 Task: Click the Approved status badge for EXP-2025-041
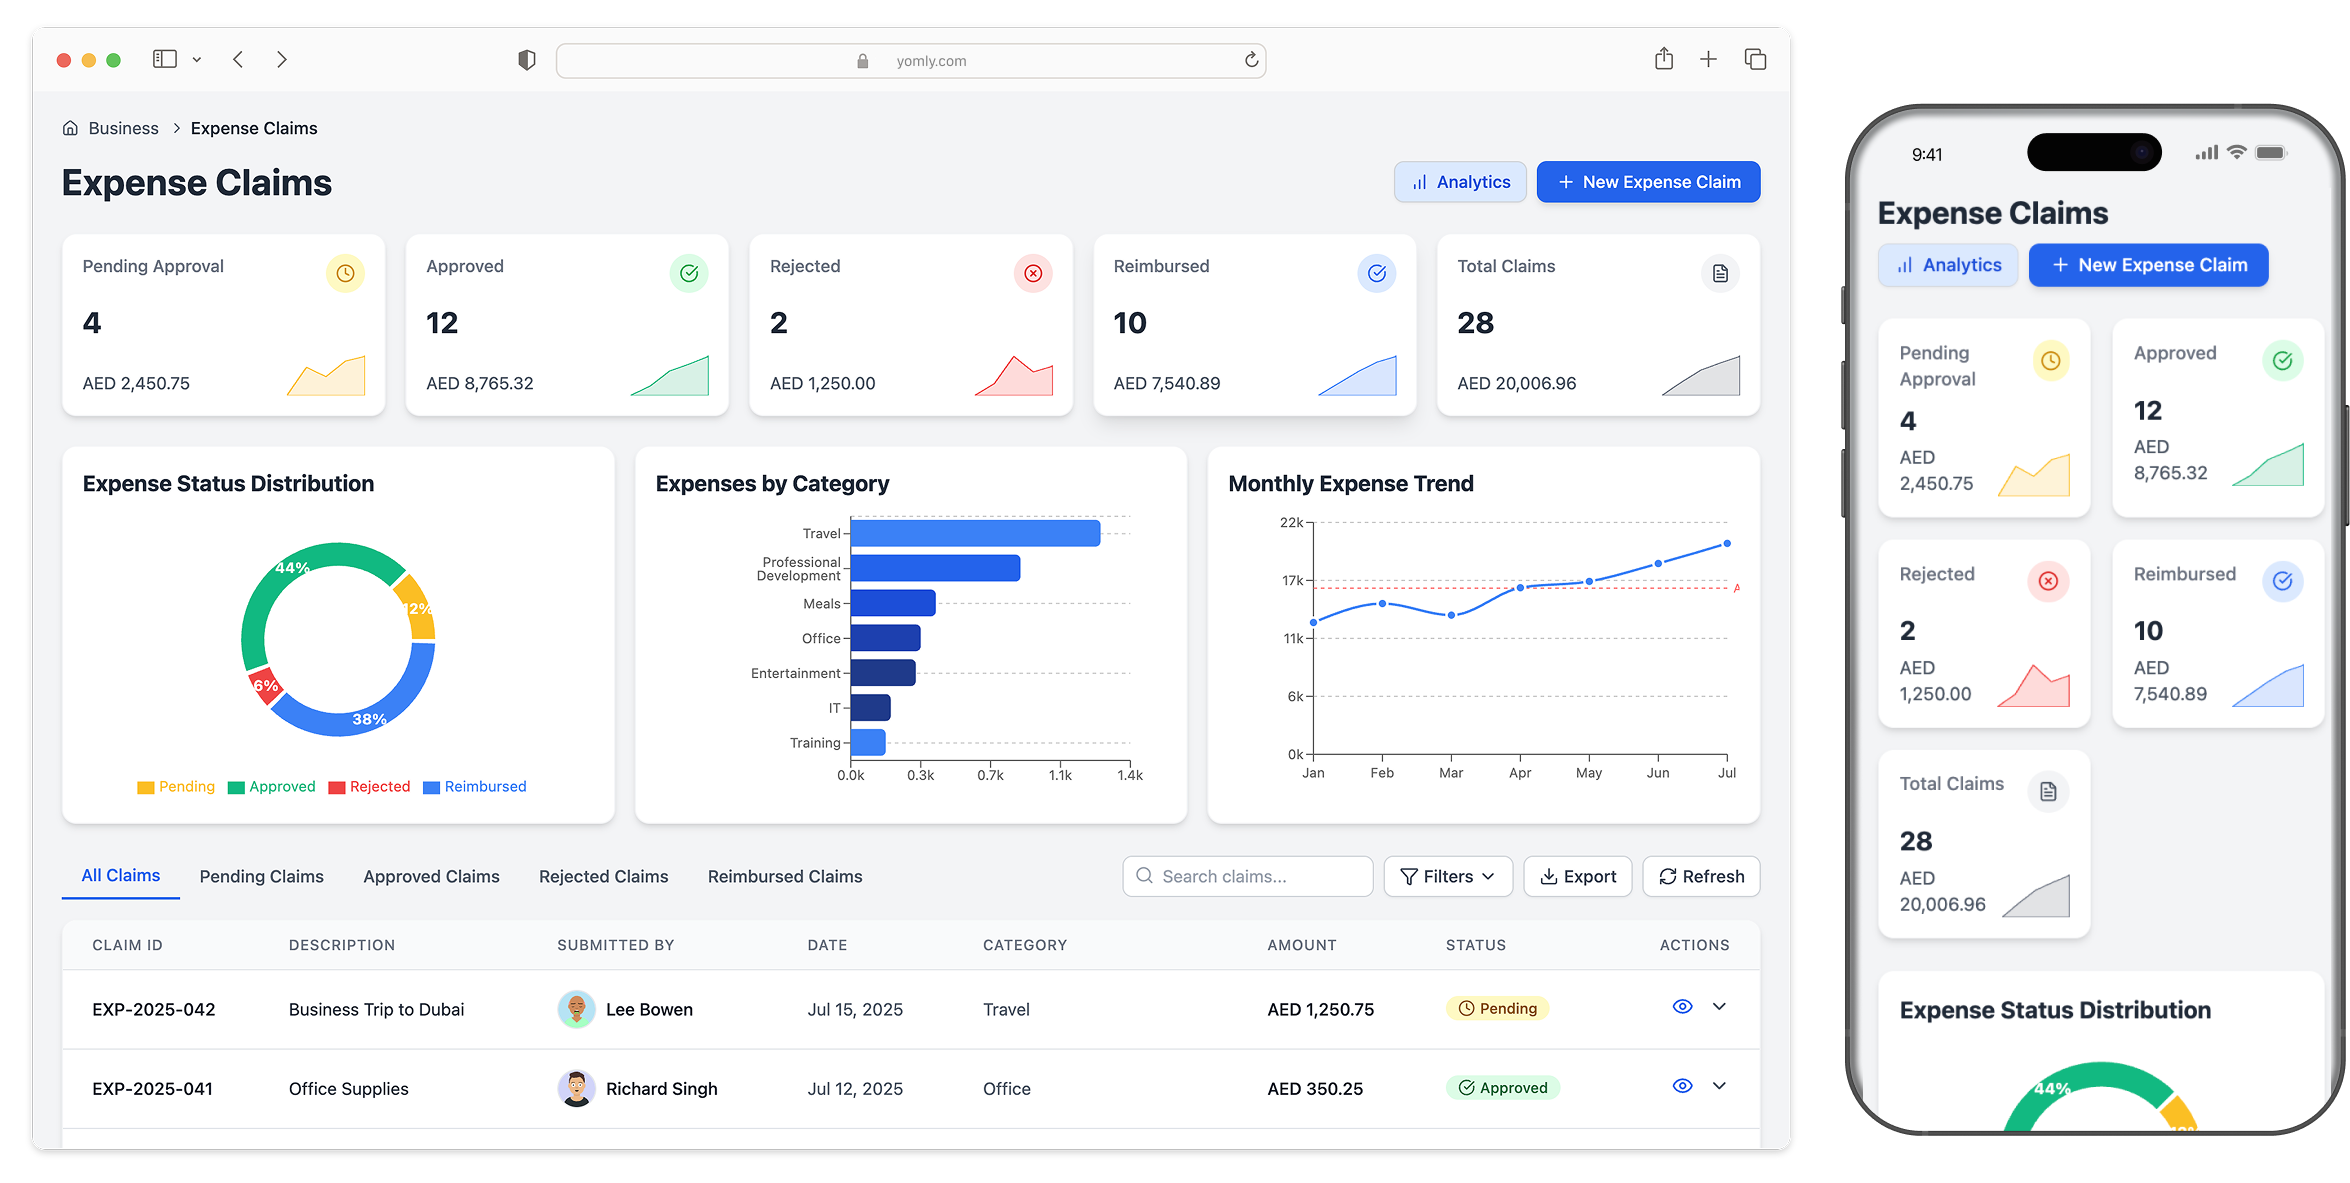1502,1087
